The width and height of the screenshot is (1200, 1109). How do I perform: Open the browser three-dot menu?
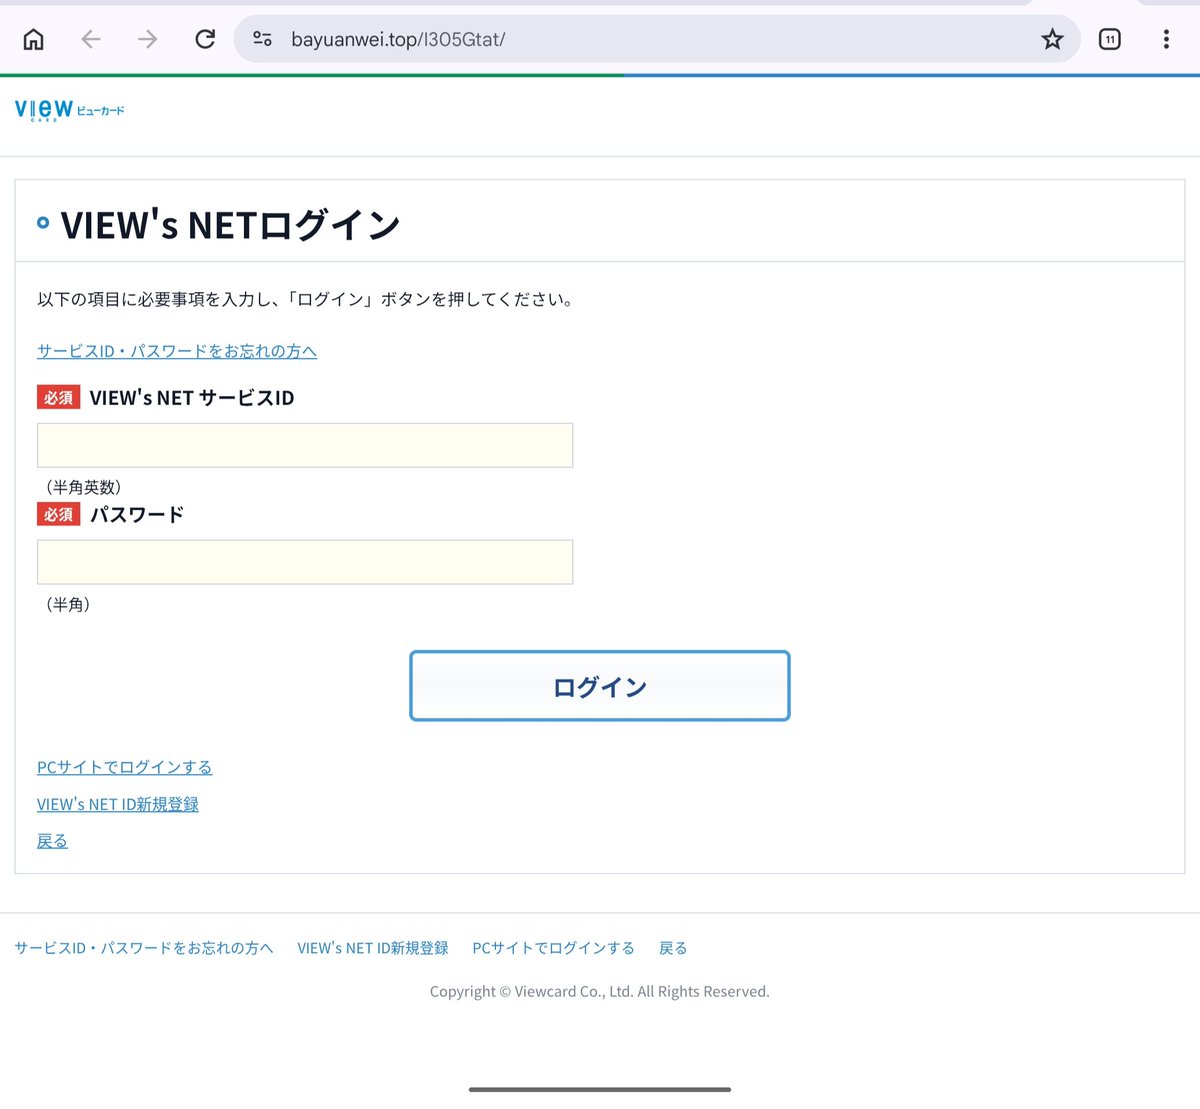pos(1166,39)
